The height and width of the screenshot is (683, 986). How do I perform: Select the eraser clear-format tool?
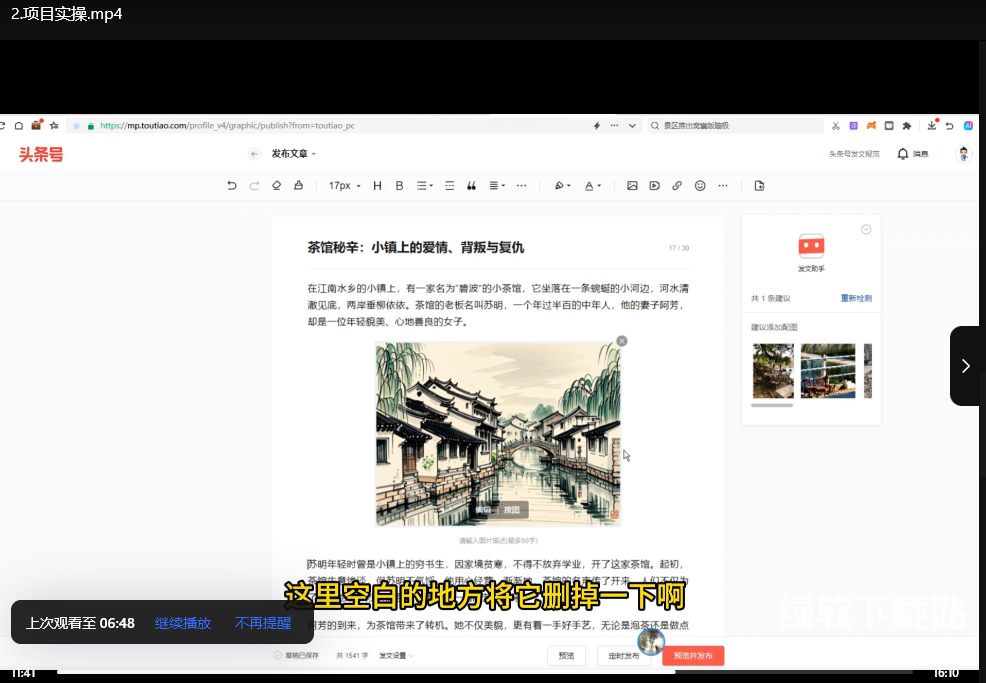(276, 186)
